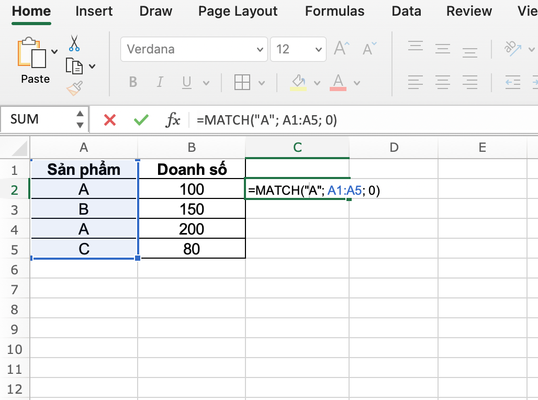This screenshot has height=400, width=538.
Task: Click cell A5 containing C
Action: tap(84, 249)
